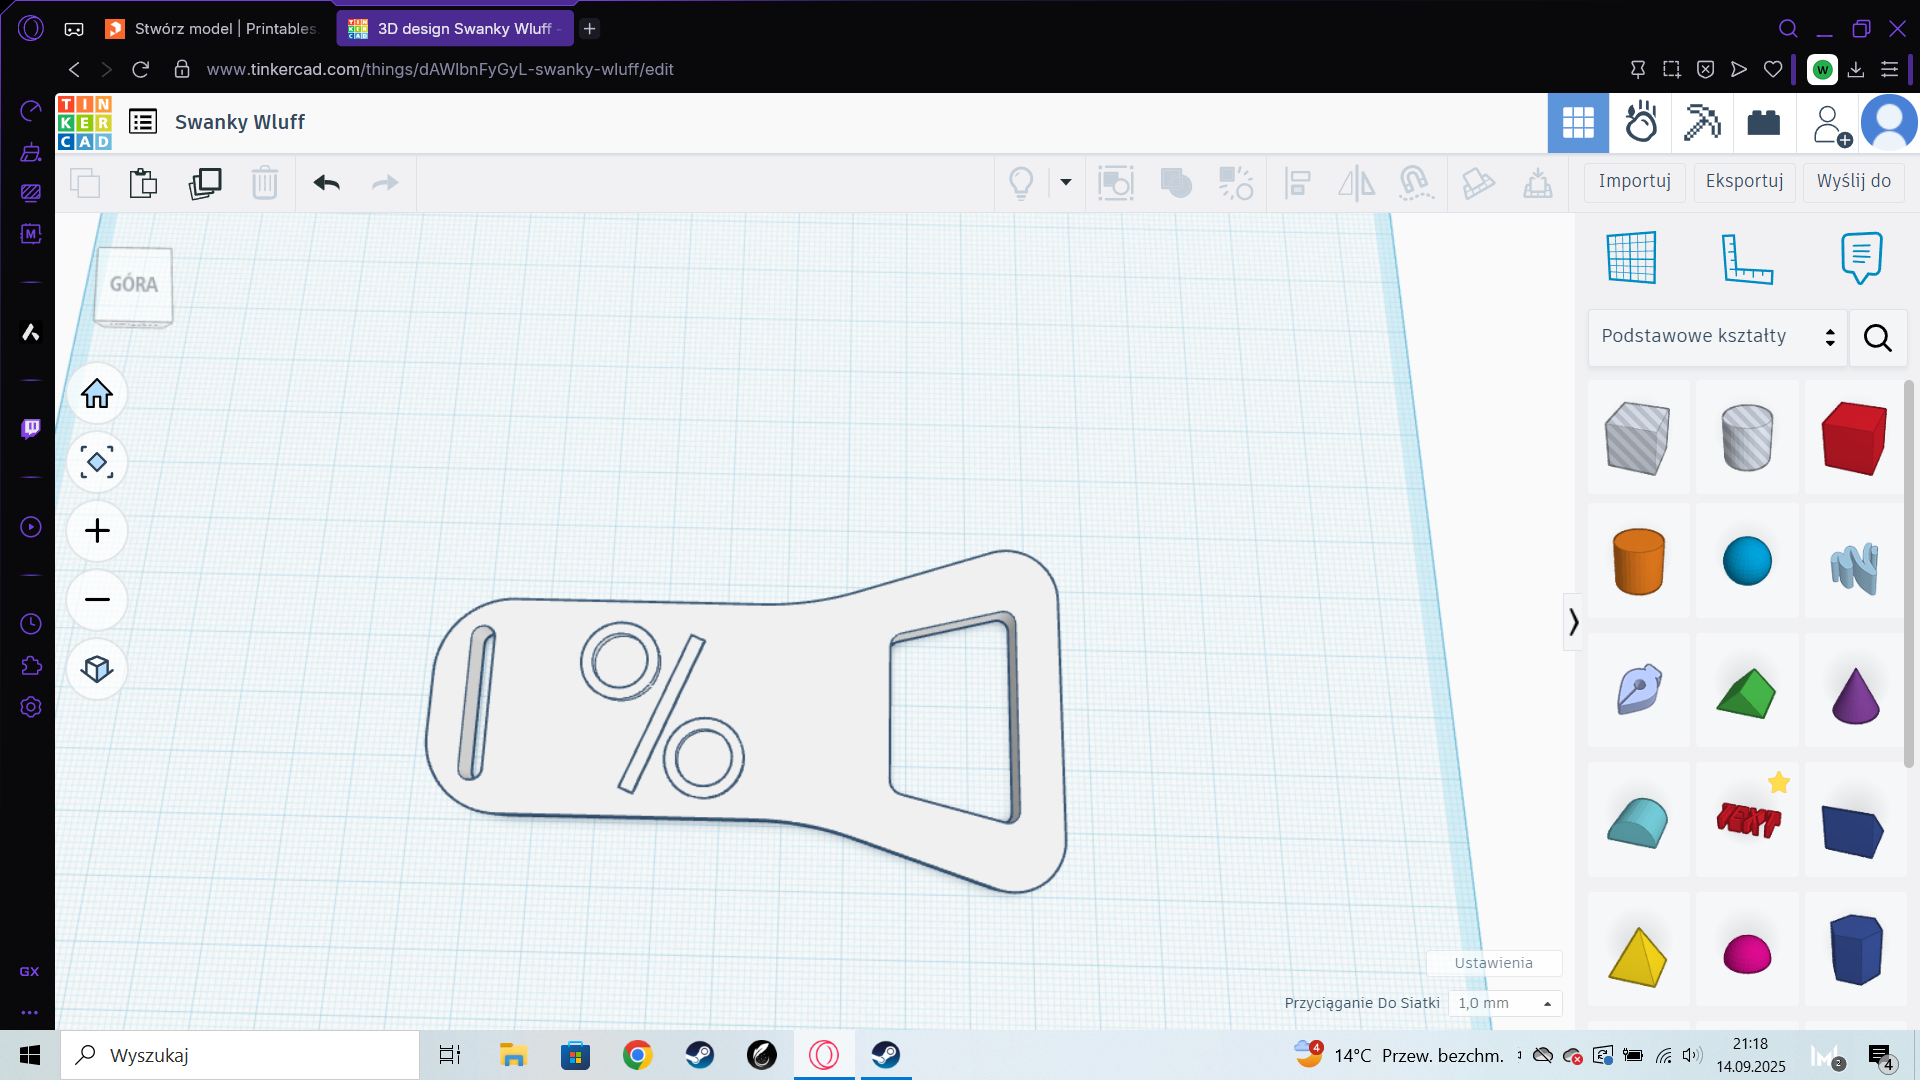
Task: Select the ruler tool
Action: (x=1747, y=258)
